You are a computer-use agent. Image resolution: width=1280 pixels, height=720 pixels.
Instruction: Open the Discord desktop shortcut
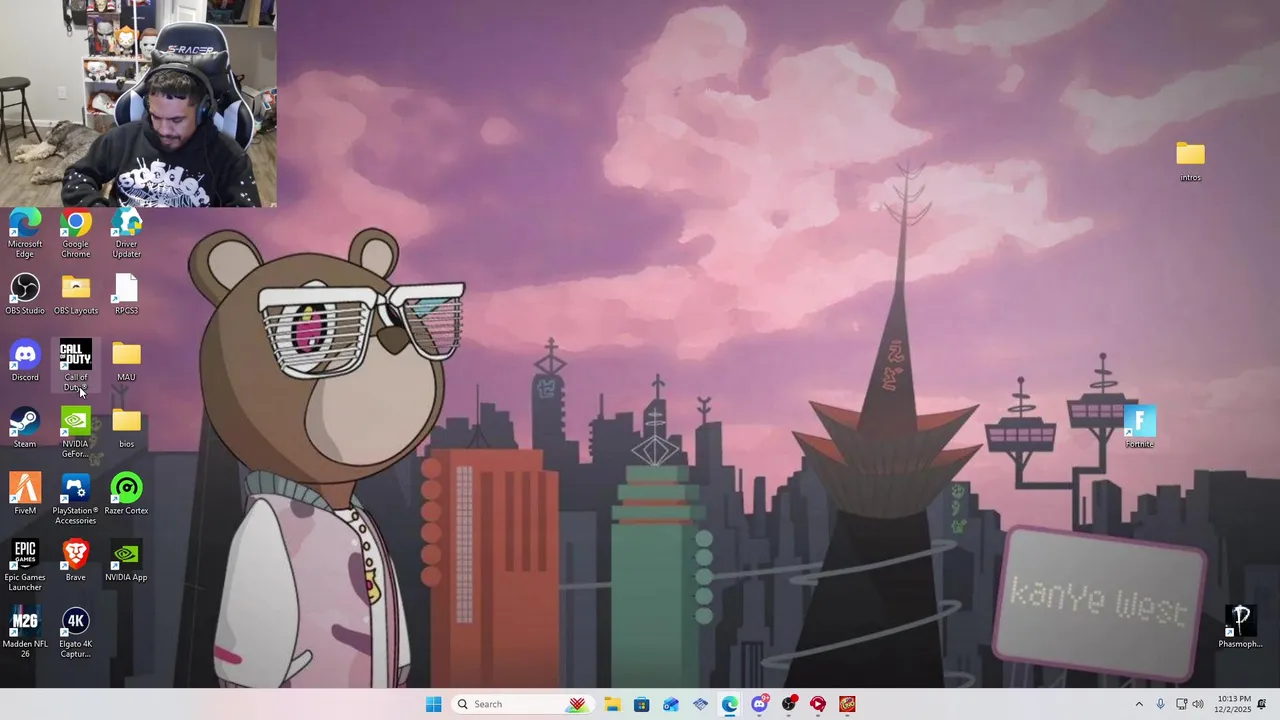[x=25, y=362]
